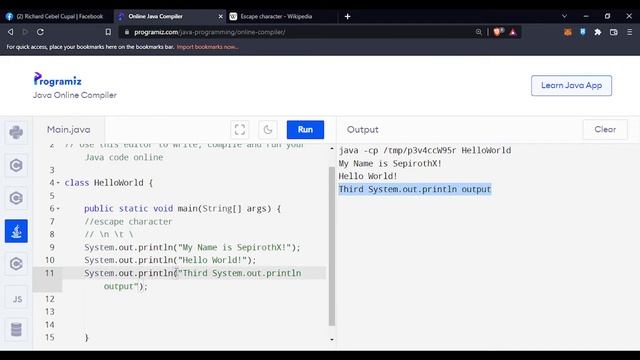
Task: Open the SQL database sidebar icon
Action: (16, 329)
